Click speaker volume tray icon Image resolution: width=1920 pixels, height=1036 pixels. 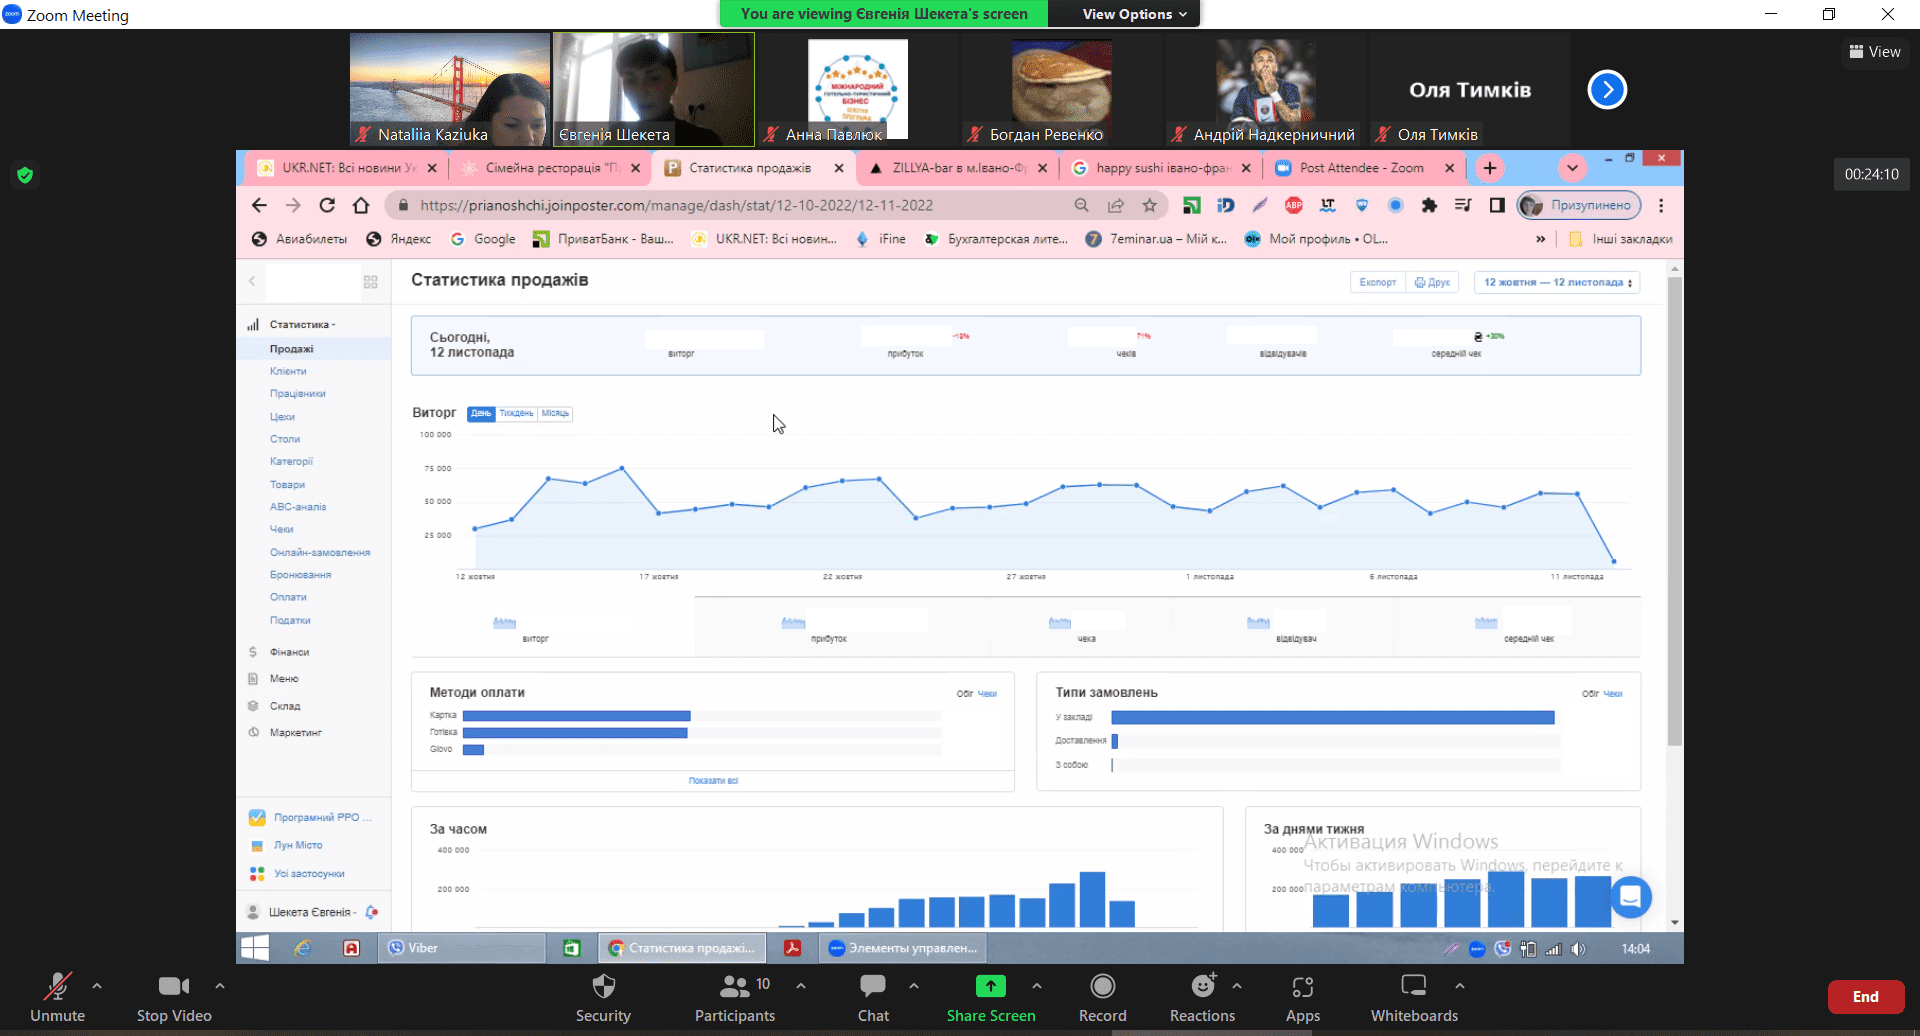[1578, 949]
